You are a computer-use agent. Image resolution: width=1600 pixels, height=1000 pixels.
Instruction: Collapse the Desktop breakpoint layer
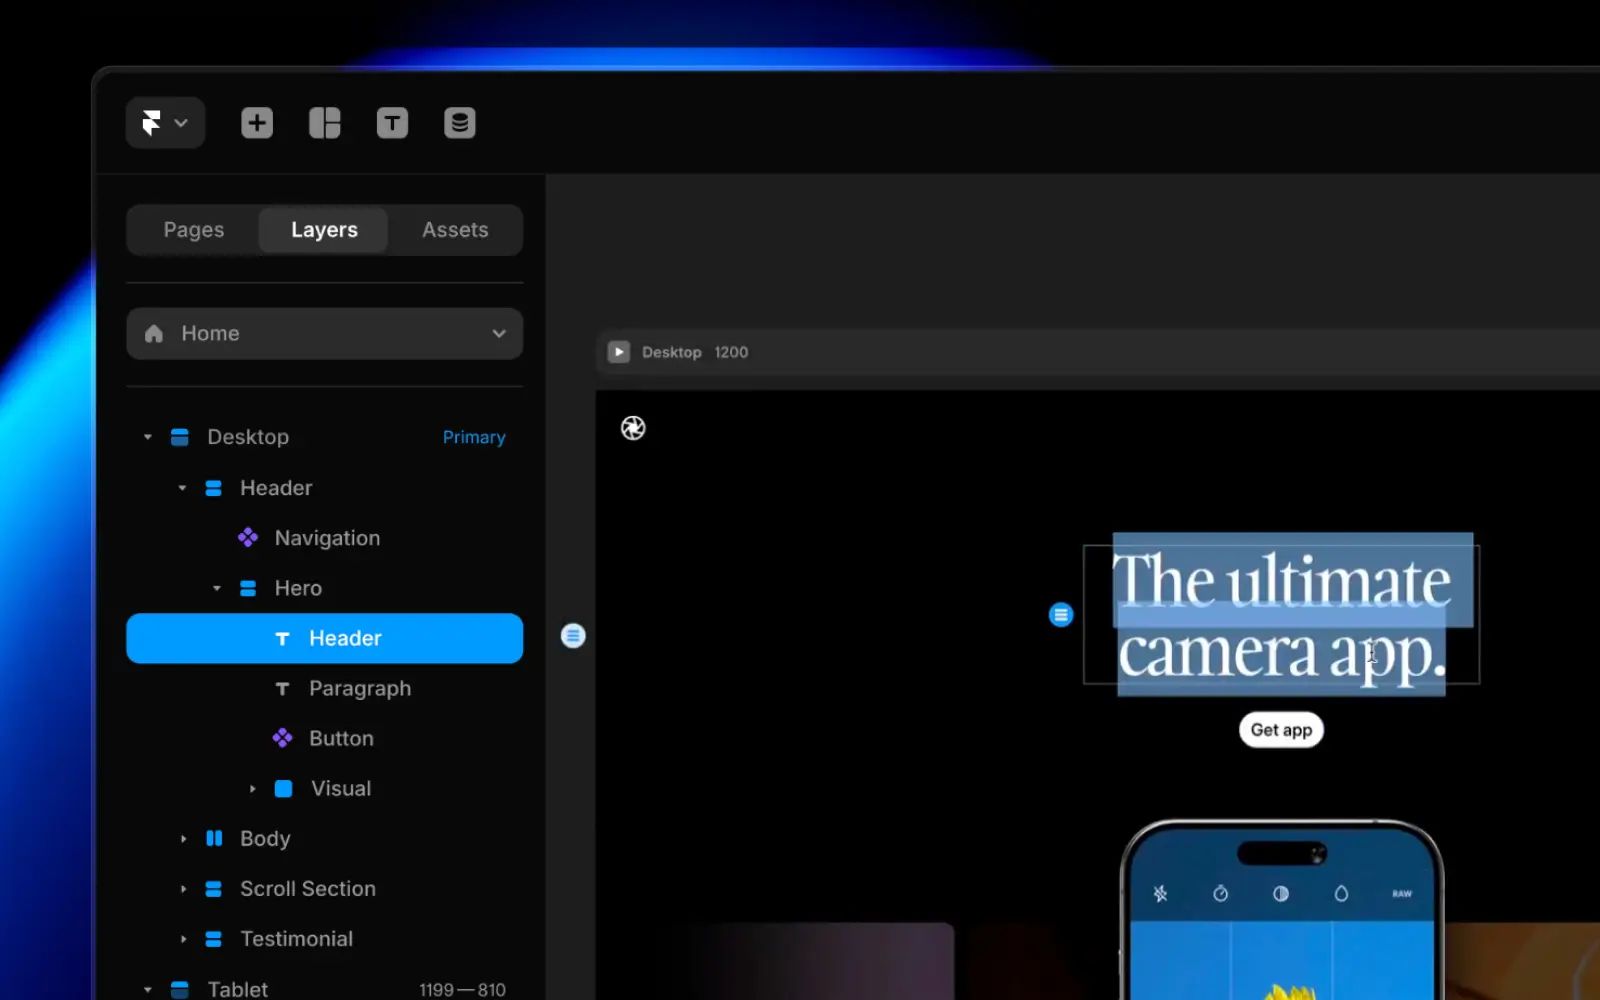click(x=148, y=437)
